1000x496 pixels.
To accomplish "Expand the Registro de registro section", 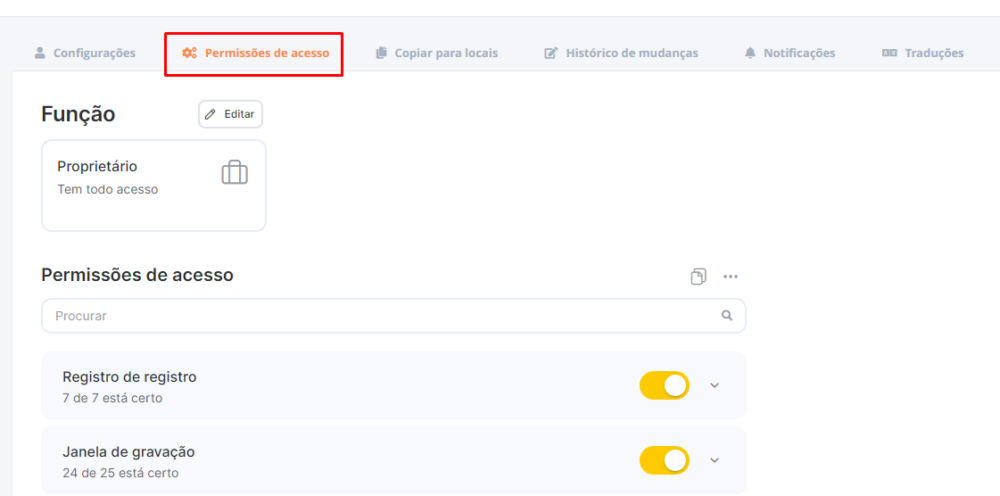I will (x=714, y=385).
